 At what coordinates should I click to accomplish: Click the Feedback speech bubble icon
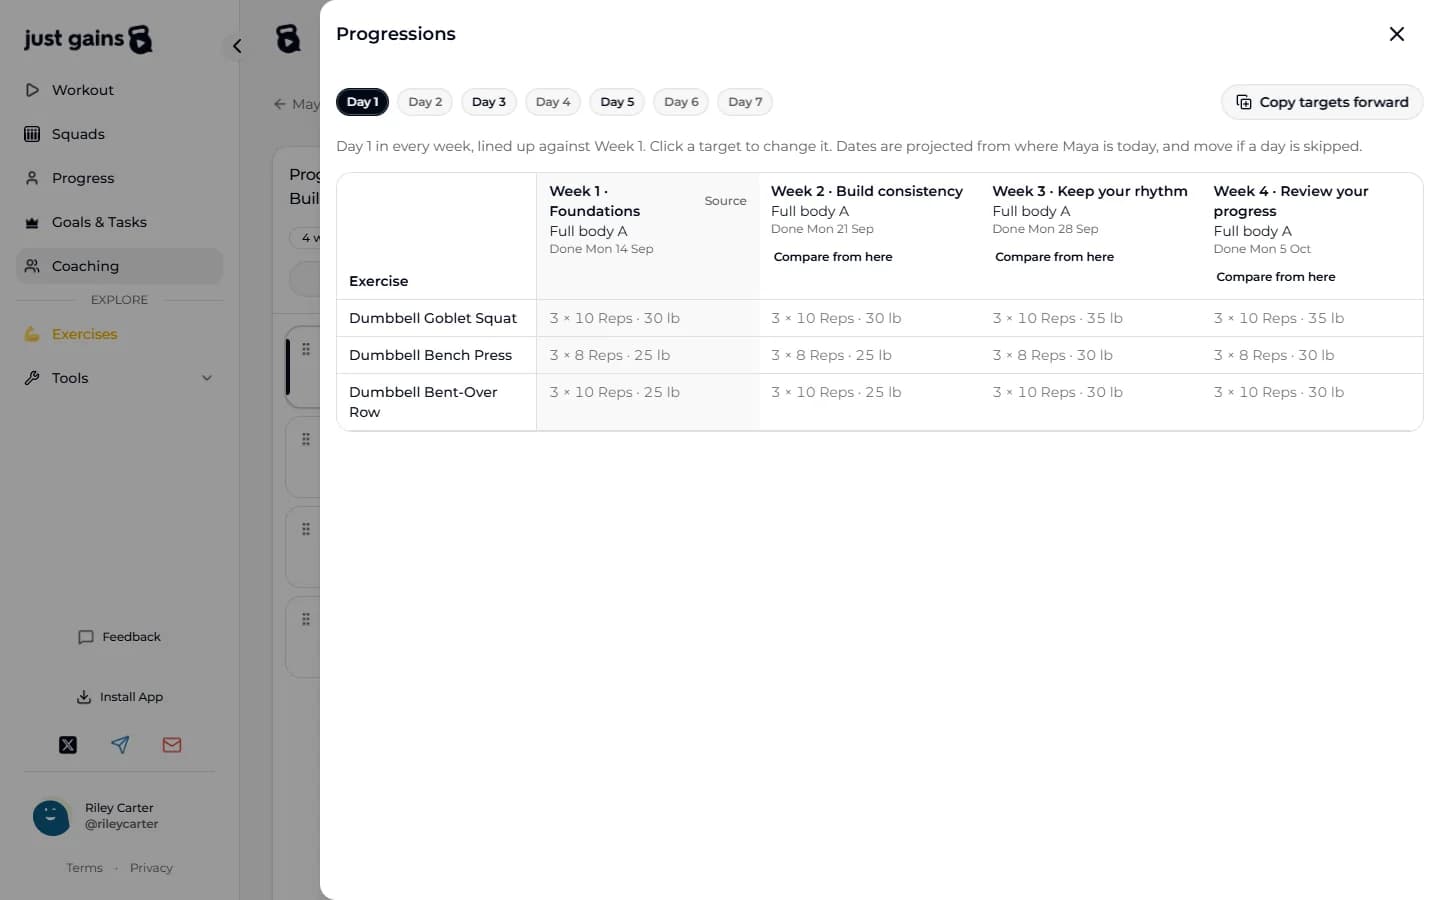86,637
